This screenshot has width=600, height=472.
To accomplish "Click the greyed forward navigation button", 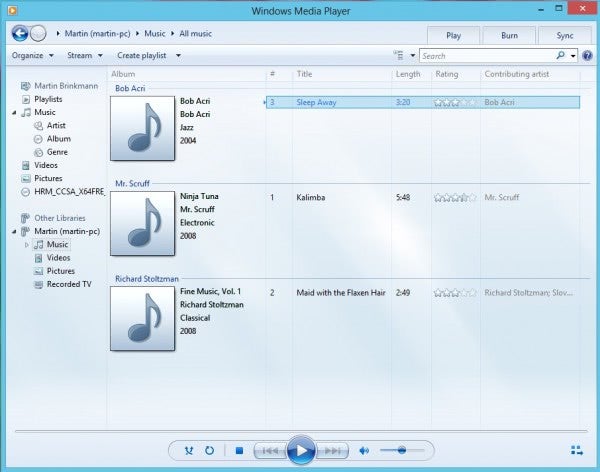I will pyautogui.click(x=38, y=34).
